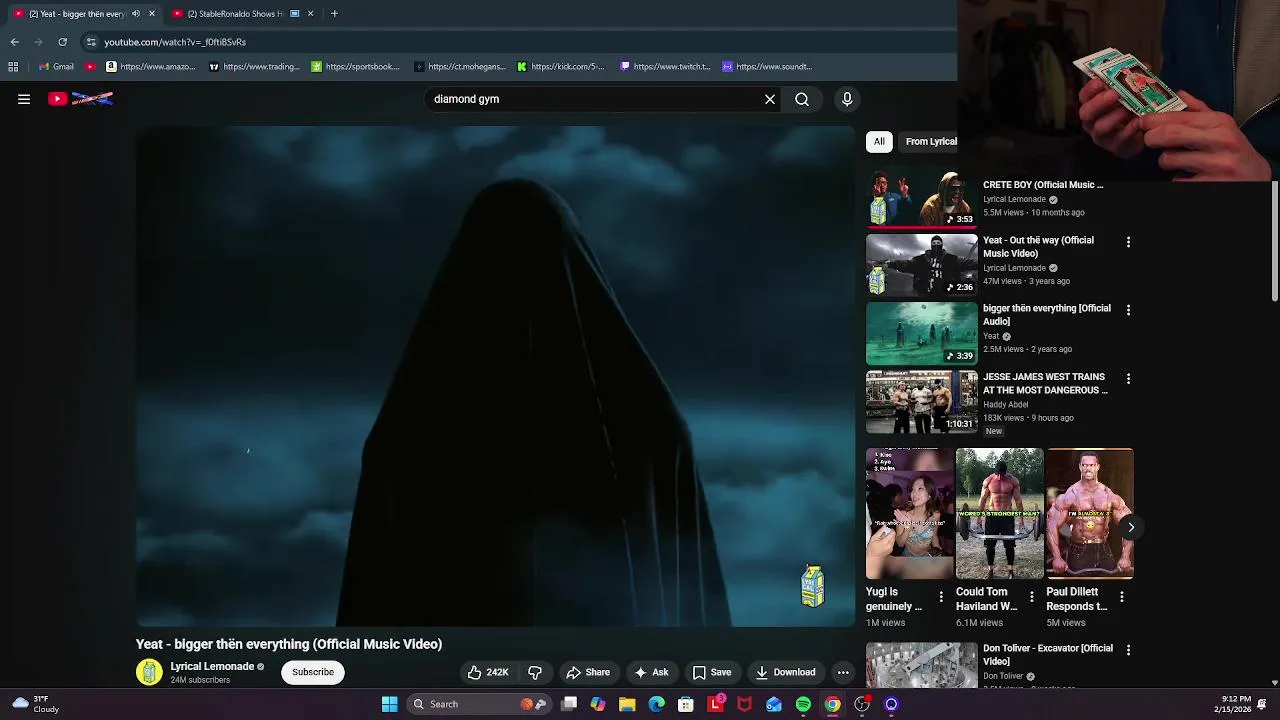Open more actions ellipsis under the video
This screenshot has width=1280, height=720.
coord(843,672)
